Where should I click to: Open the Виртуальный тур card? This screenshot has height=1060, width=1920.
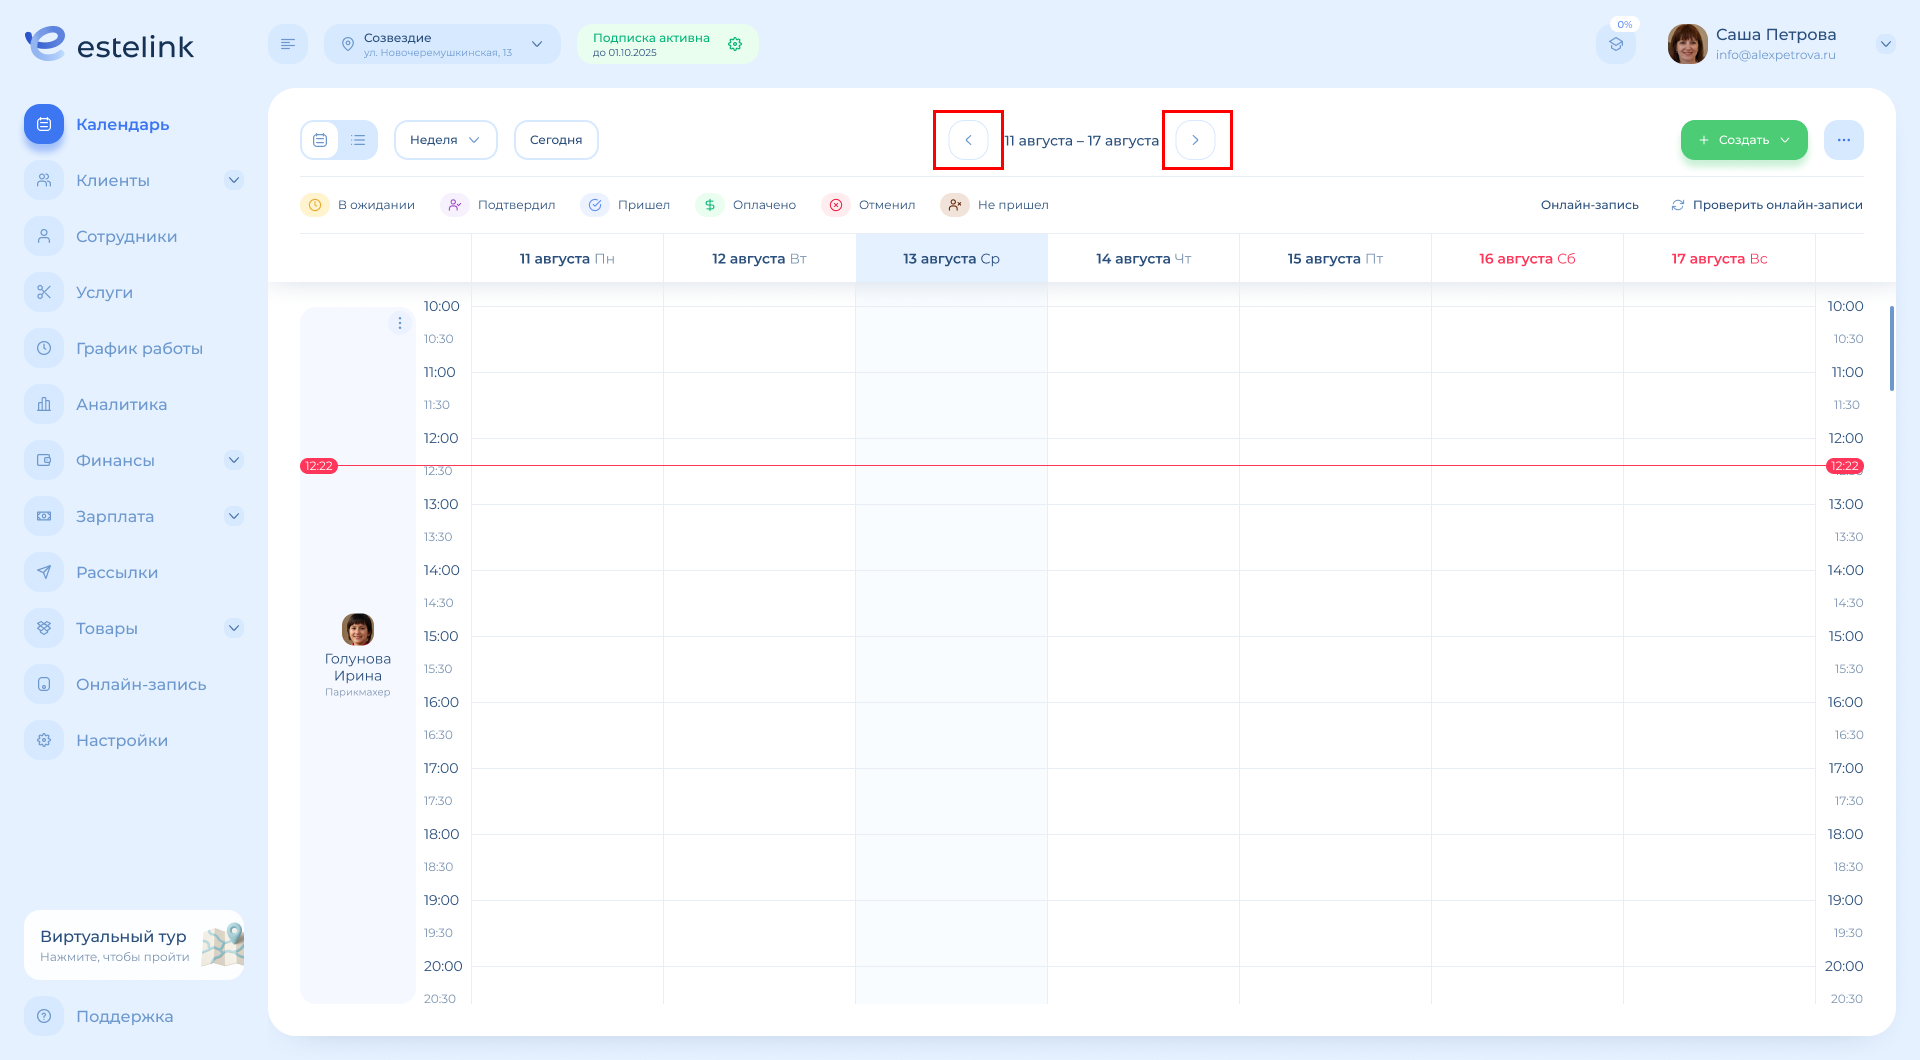pyautogui.click(x=134, y=945)
